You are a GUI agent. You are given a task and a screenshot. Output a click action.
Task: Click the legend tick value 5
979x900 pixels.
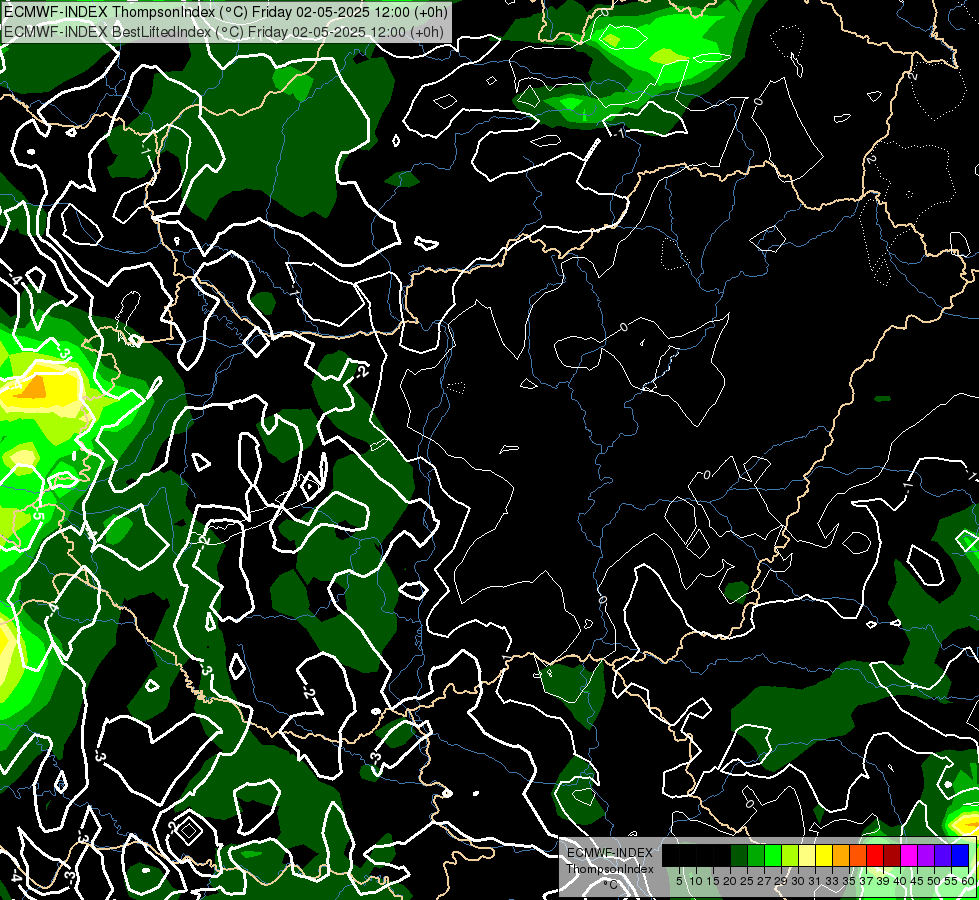point(679,881)
